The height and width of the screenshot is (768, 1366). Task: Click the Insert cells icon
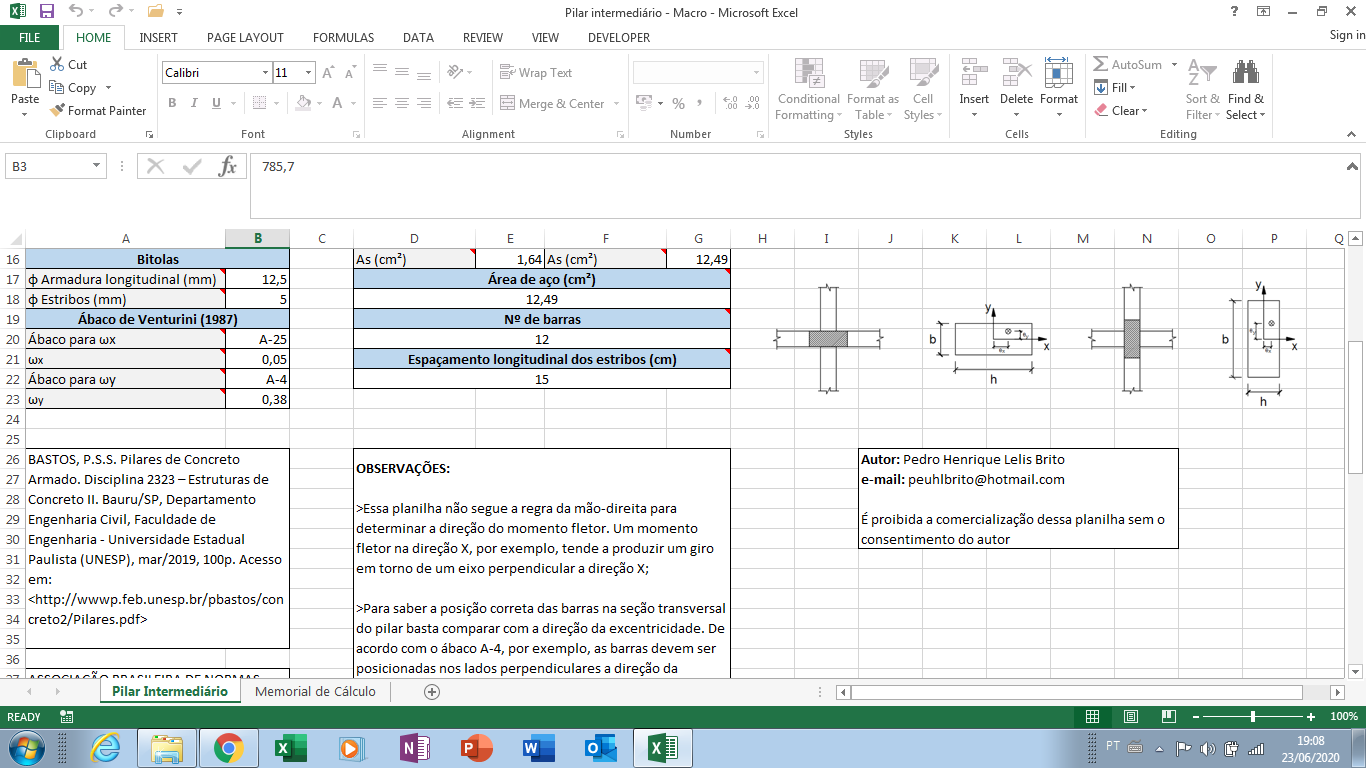974,73
